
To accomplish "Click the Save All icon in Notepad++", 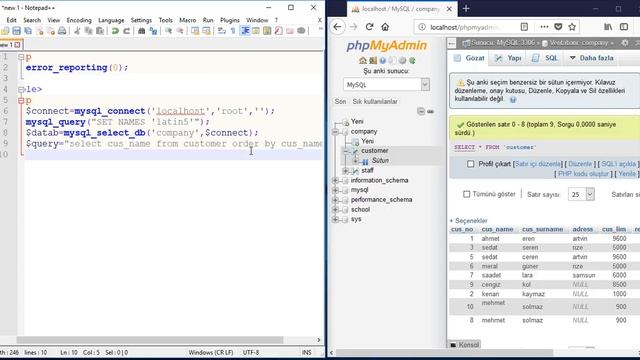I will tap(28, 31).
